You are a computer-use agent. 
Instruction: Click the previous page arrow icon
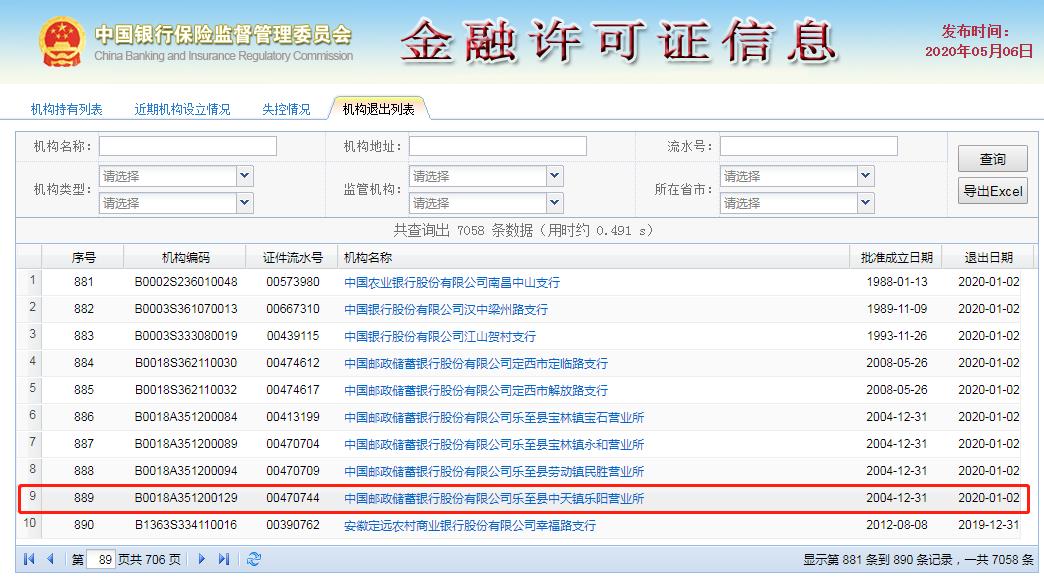[x=50, y=559]
